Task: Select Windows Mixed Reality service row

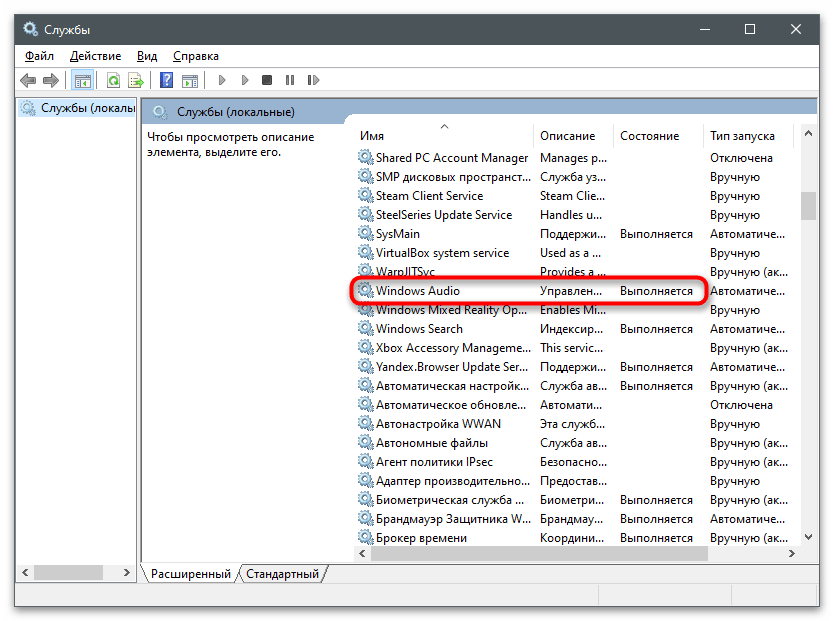Action: 574,310
